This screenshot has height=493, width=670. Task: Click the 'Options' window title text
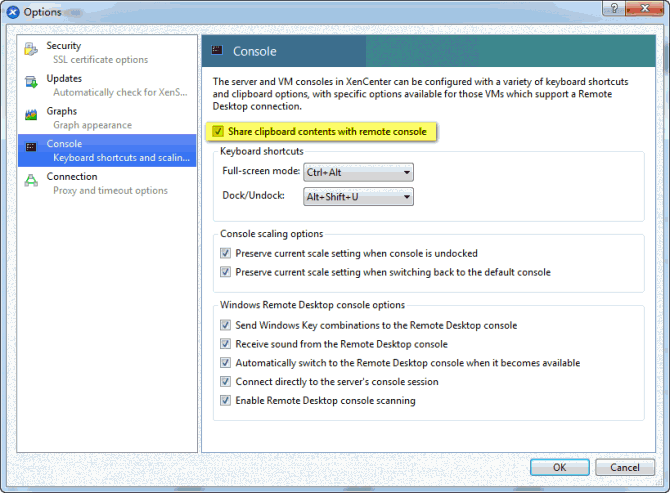[42, 12]
